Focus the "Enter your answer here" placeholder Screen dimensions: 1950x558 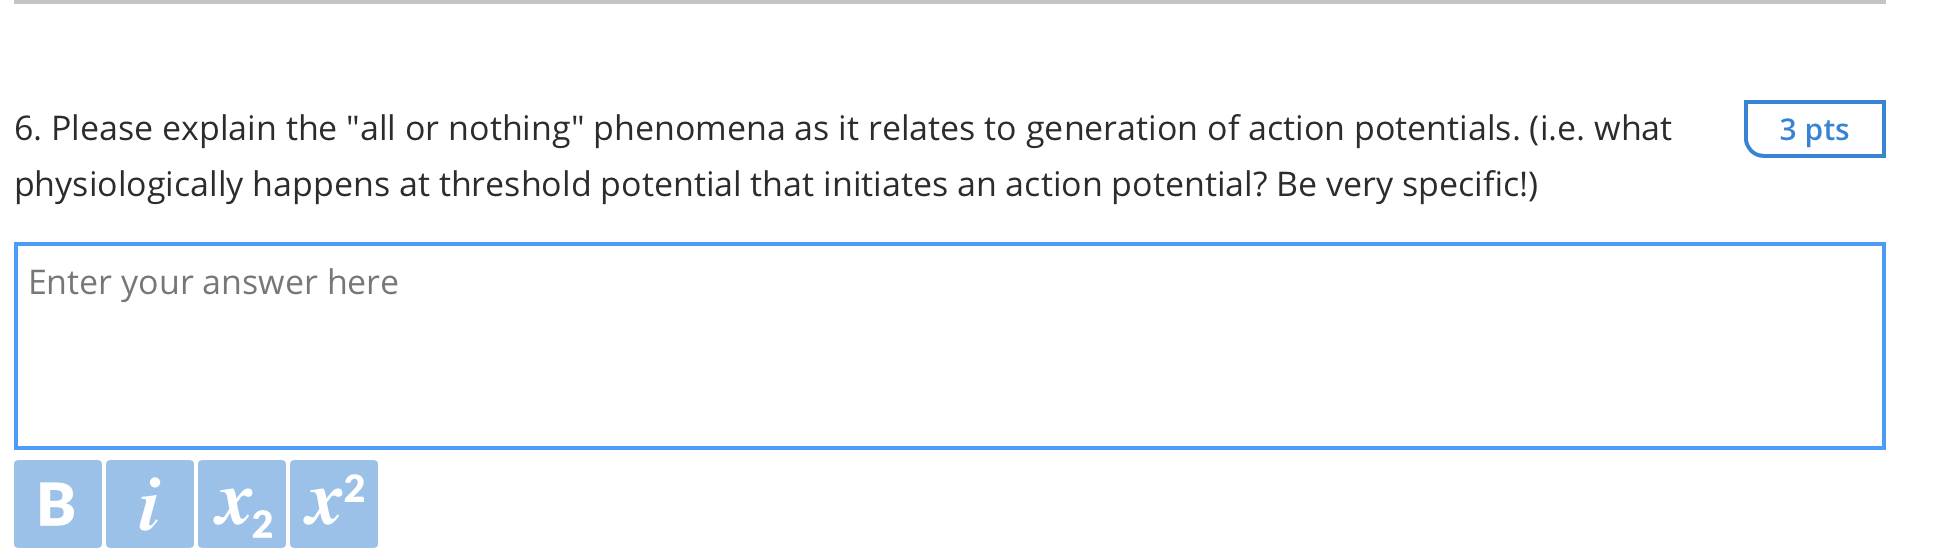pyautogui.click(x=213, y=283)
